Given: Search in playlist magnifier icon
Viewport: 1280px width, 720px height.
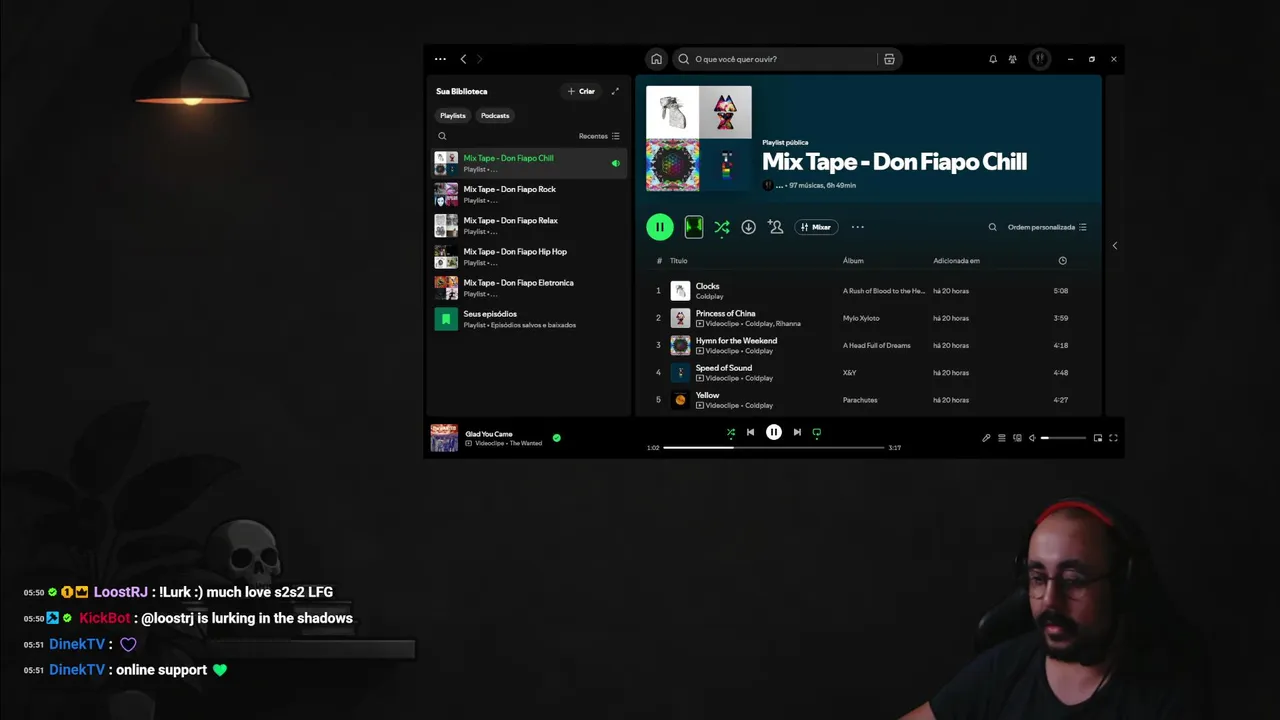Looking at the screenshot, I should [992, 227].
